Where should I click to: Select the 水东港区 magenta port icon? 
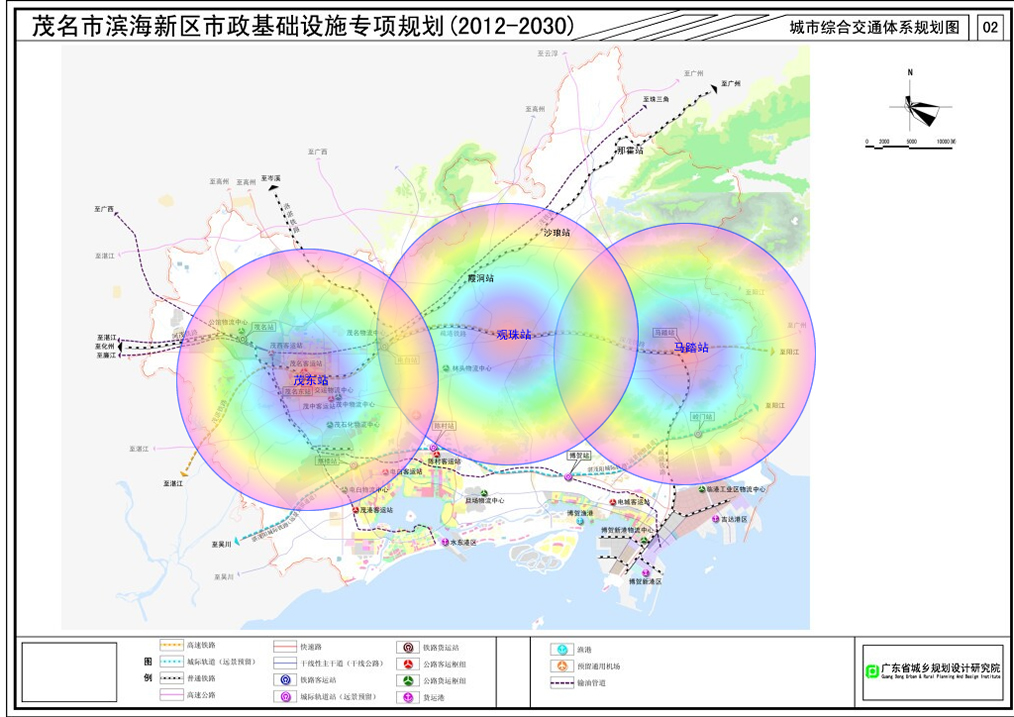point(445,542)
